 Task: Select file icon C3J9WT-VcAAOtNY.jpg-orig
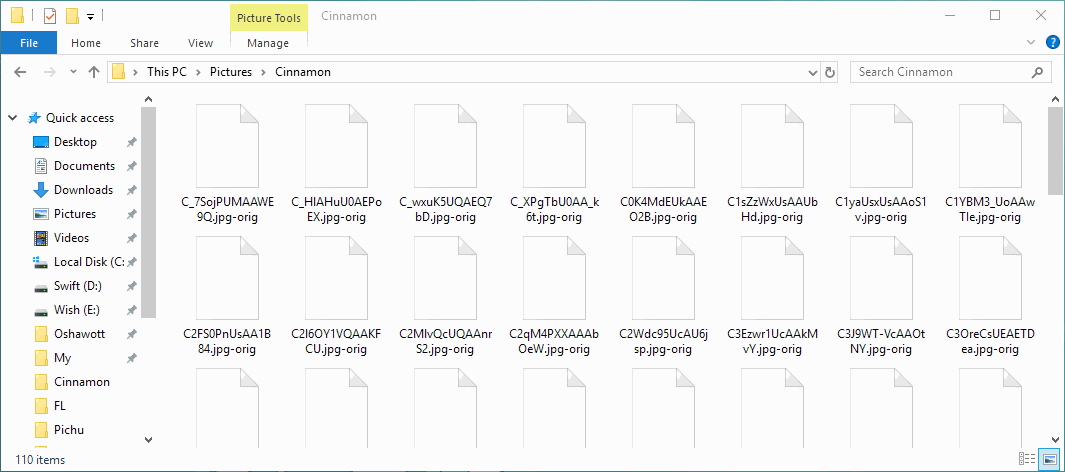pos(881,278)
